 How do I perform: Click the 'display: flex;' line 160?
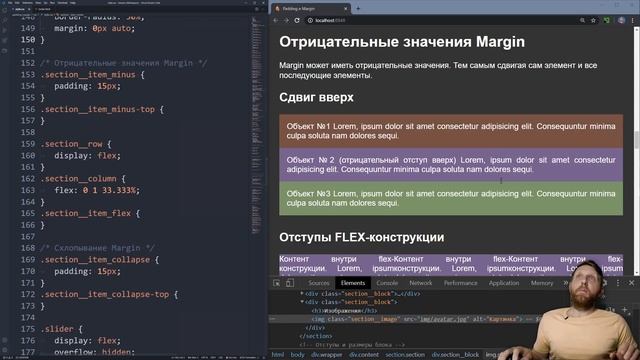point(87,156)
